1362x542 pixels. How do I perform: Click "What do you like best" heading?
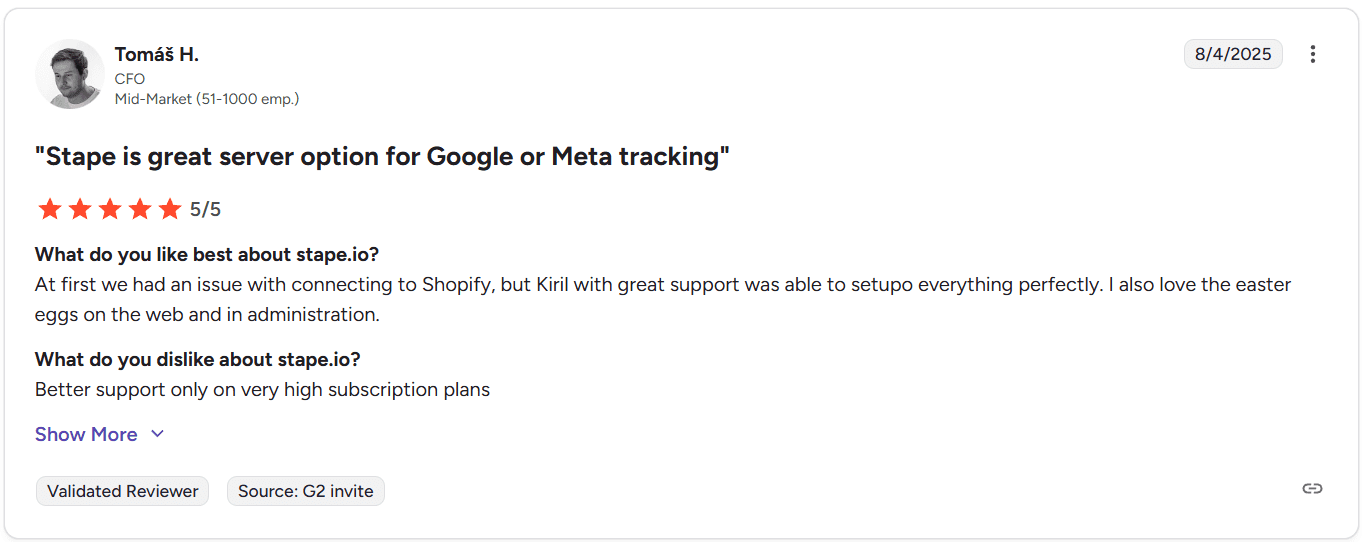(x=207, y=254)
